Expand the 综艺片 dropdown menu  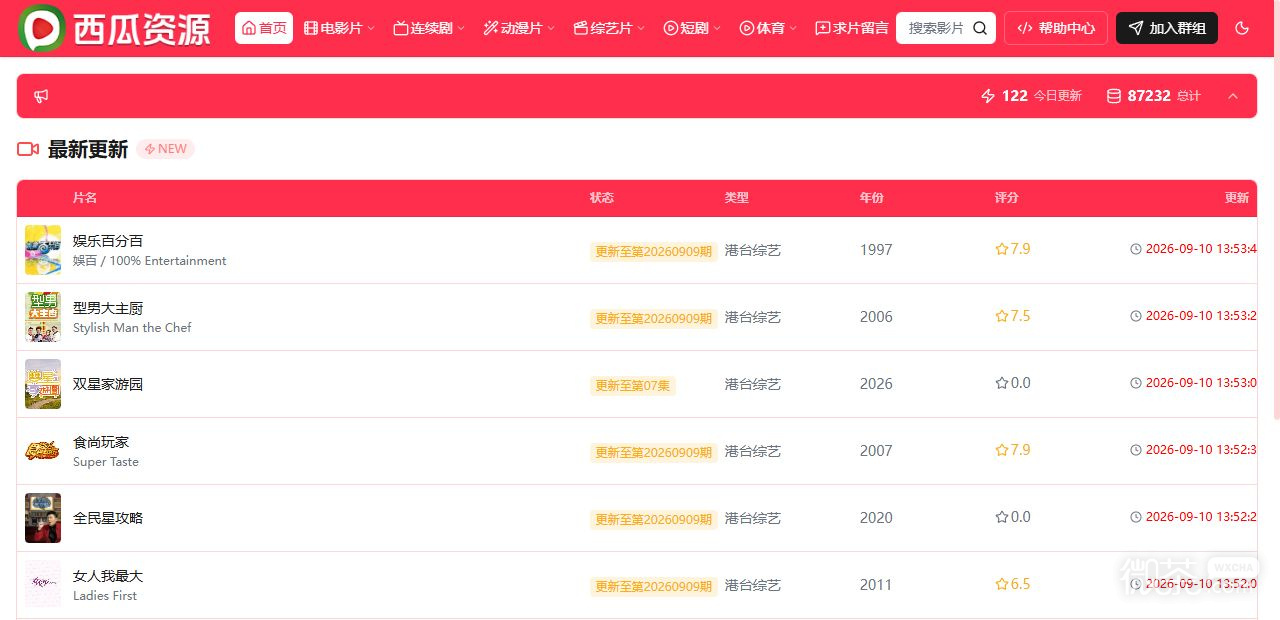[x=609, y=28]
